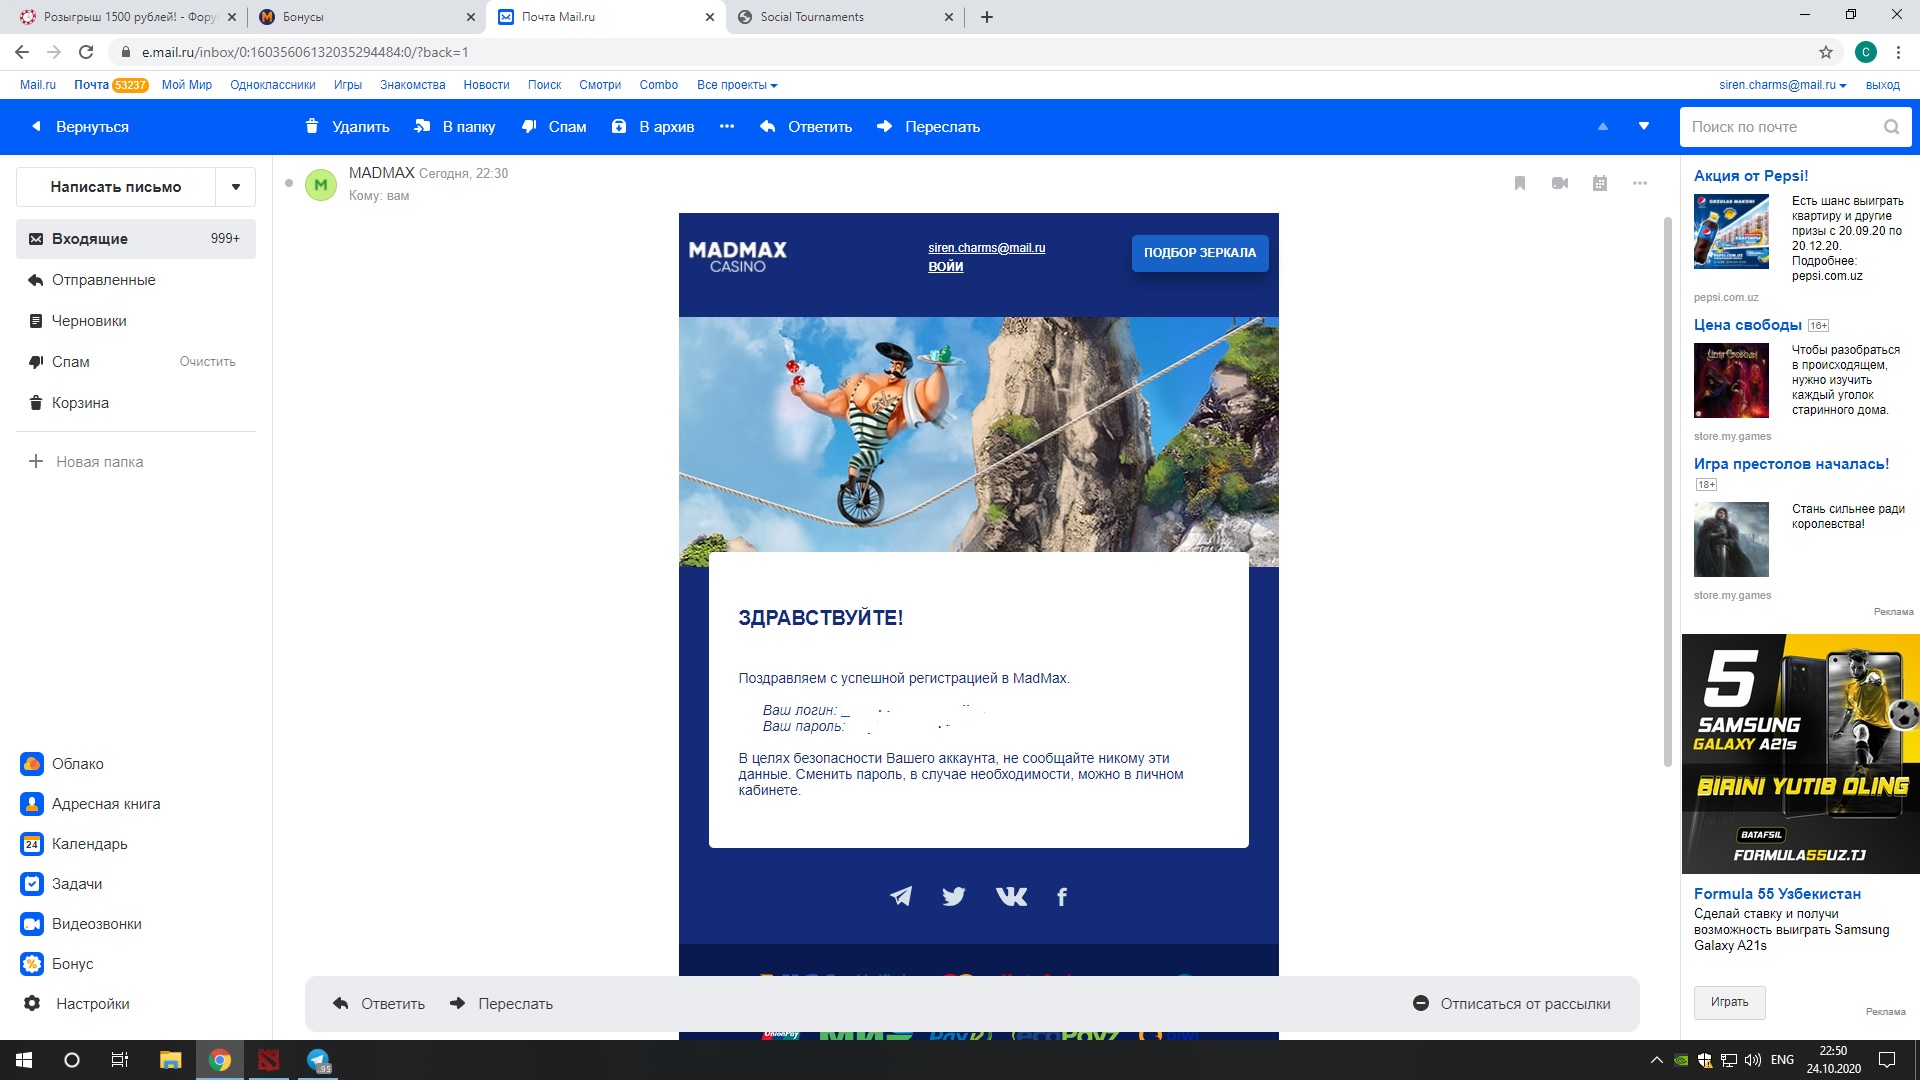Mark the message as Spam (Спам)
The width and height of the screenshot is (1920, 1080).
point(554,126)
